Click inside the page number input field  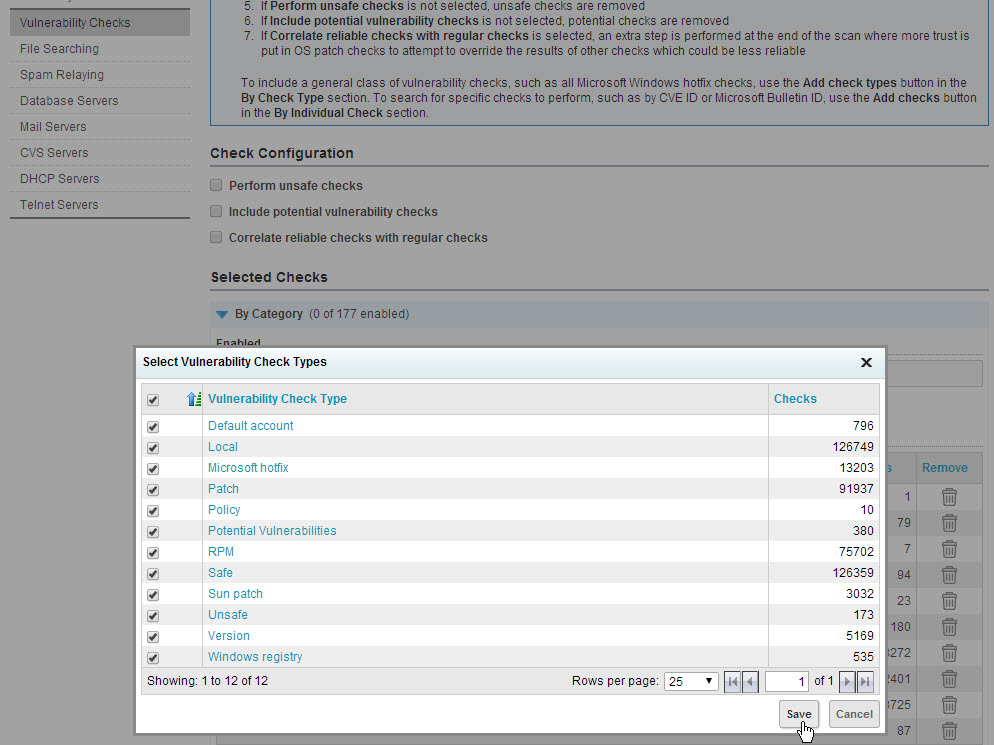point(787,681)
